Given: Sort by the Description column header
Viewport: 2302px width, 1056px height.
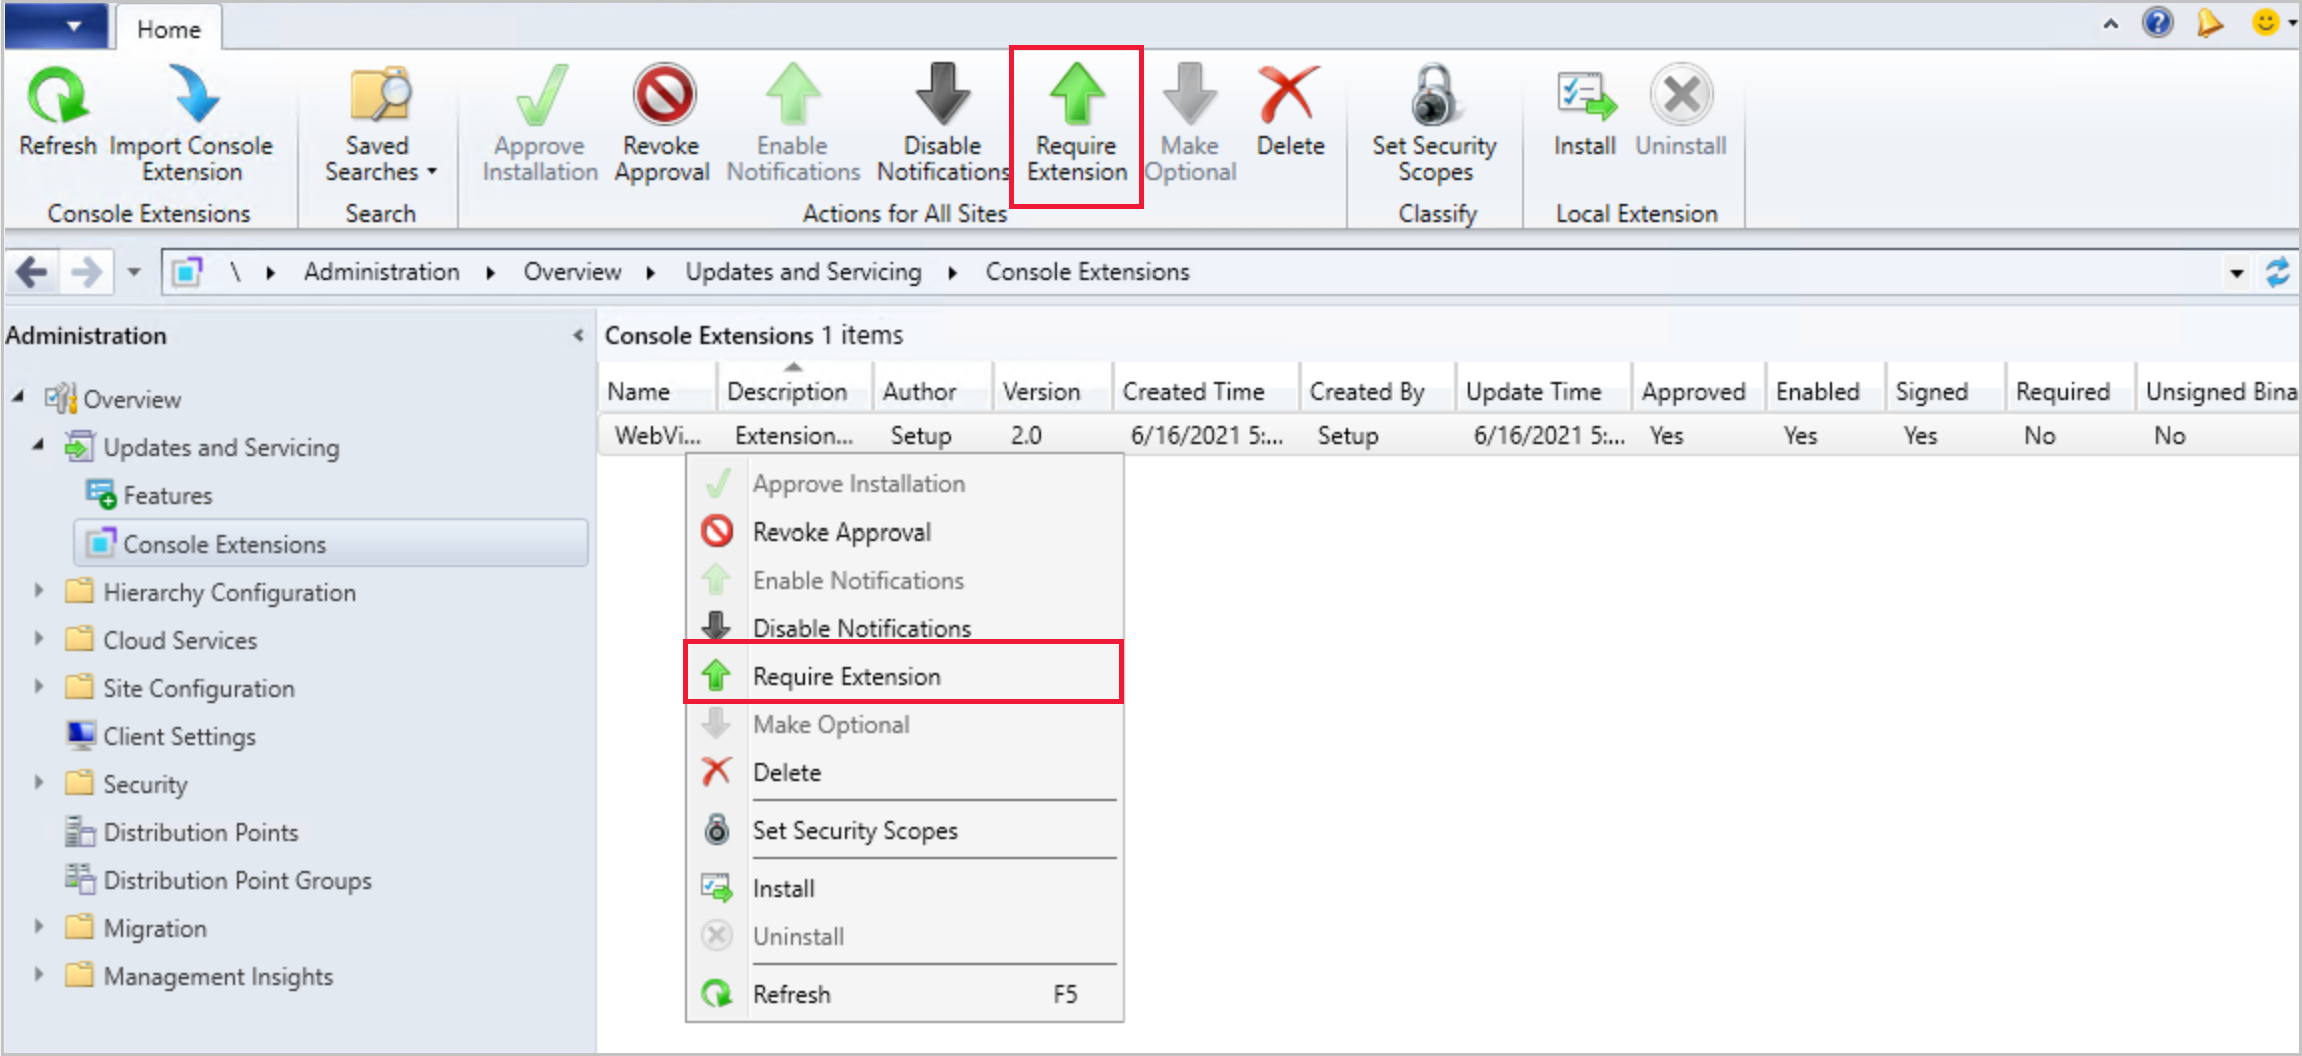Looking at the screenshot, I should (794, 391).
